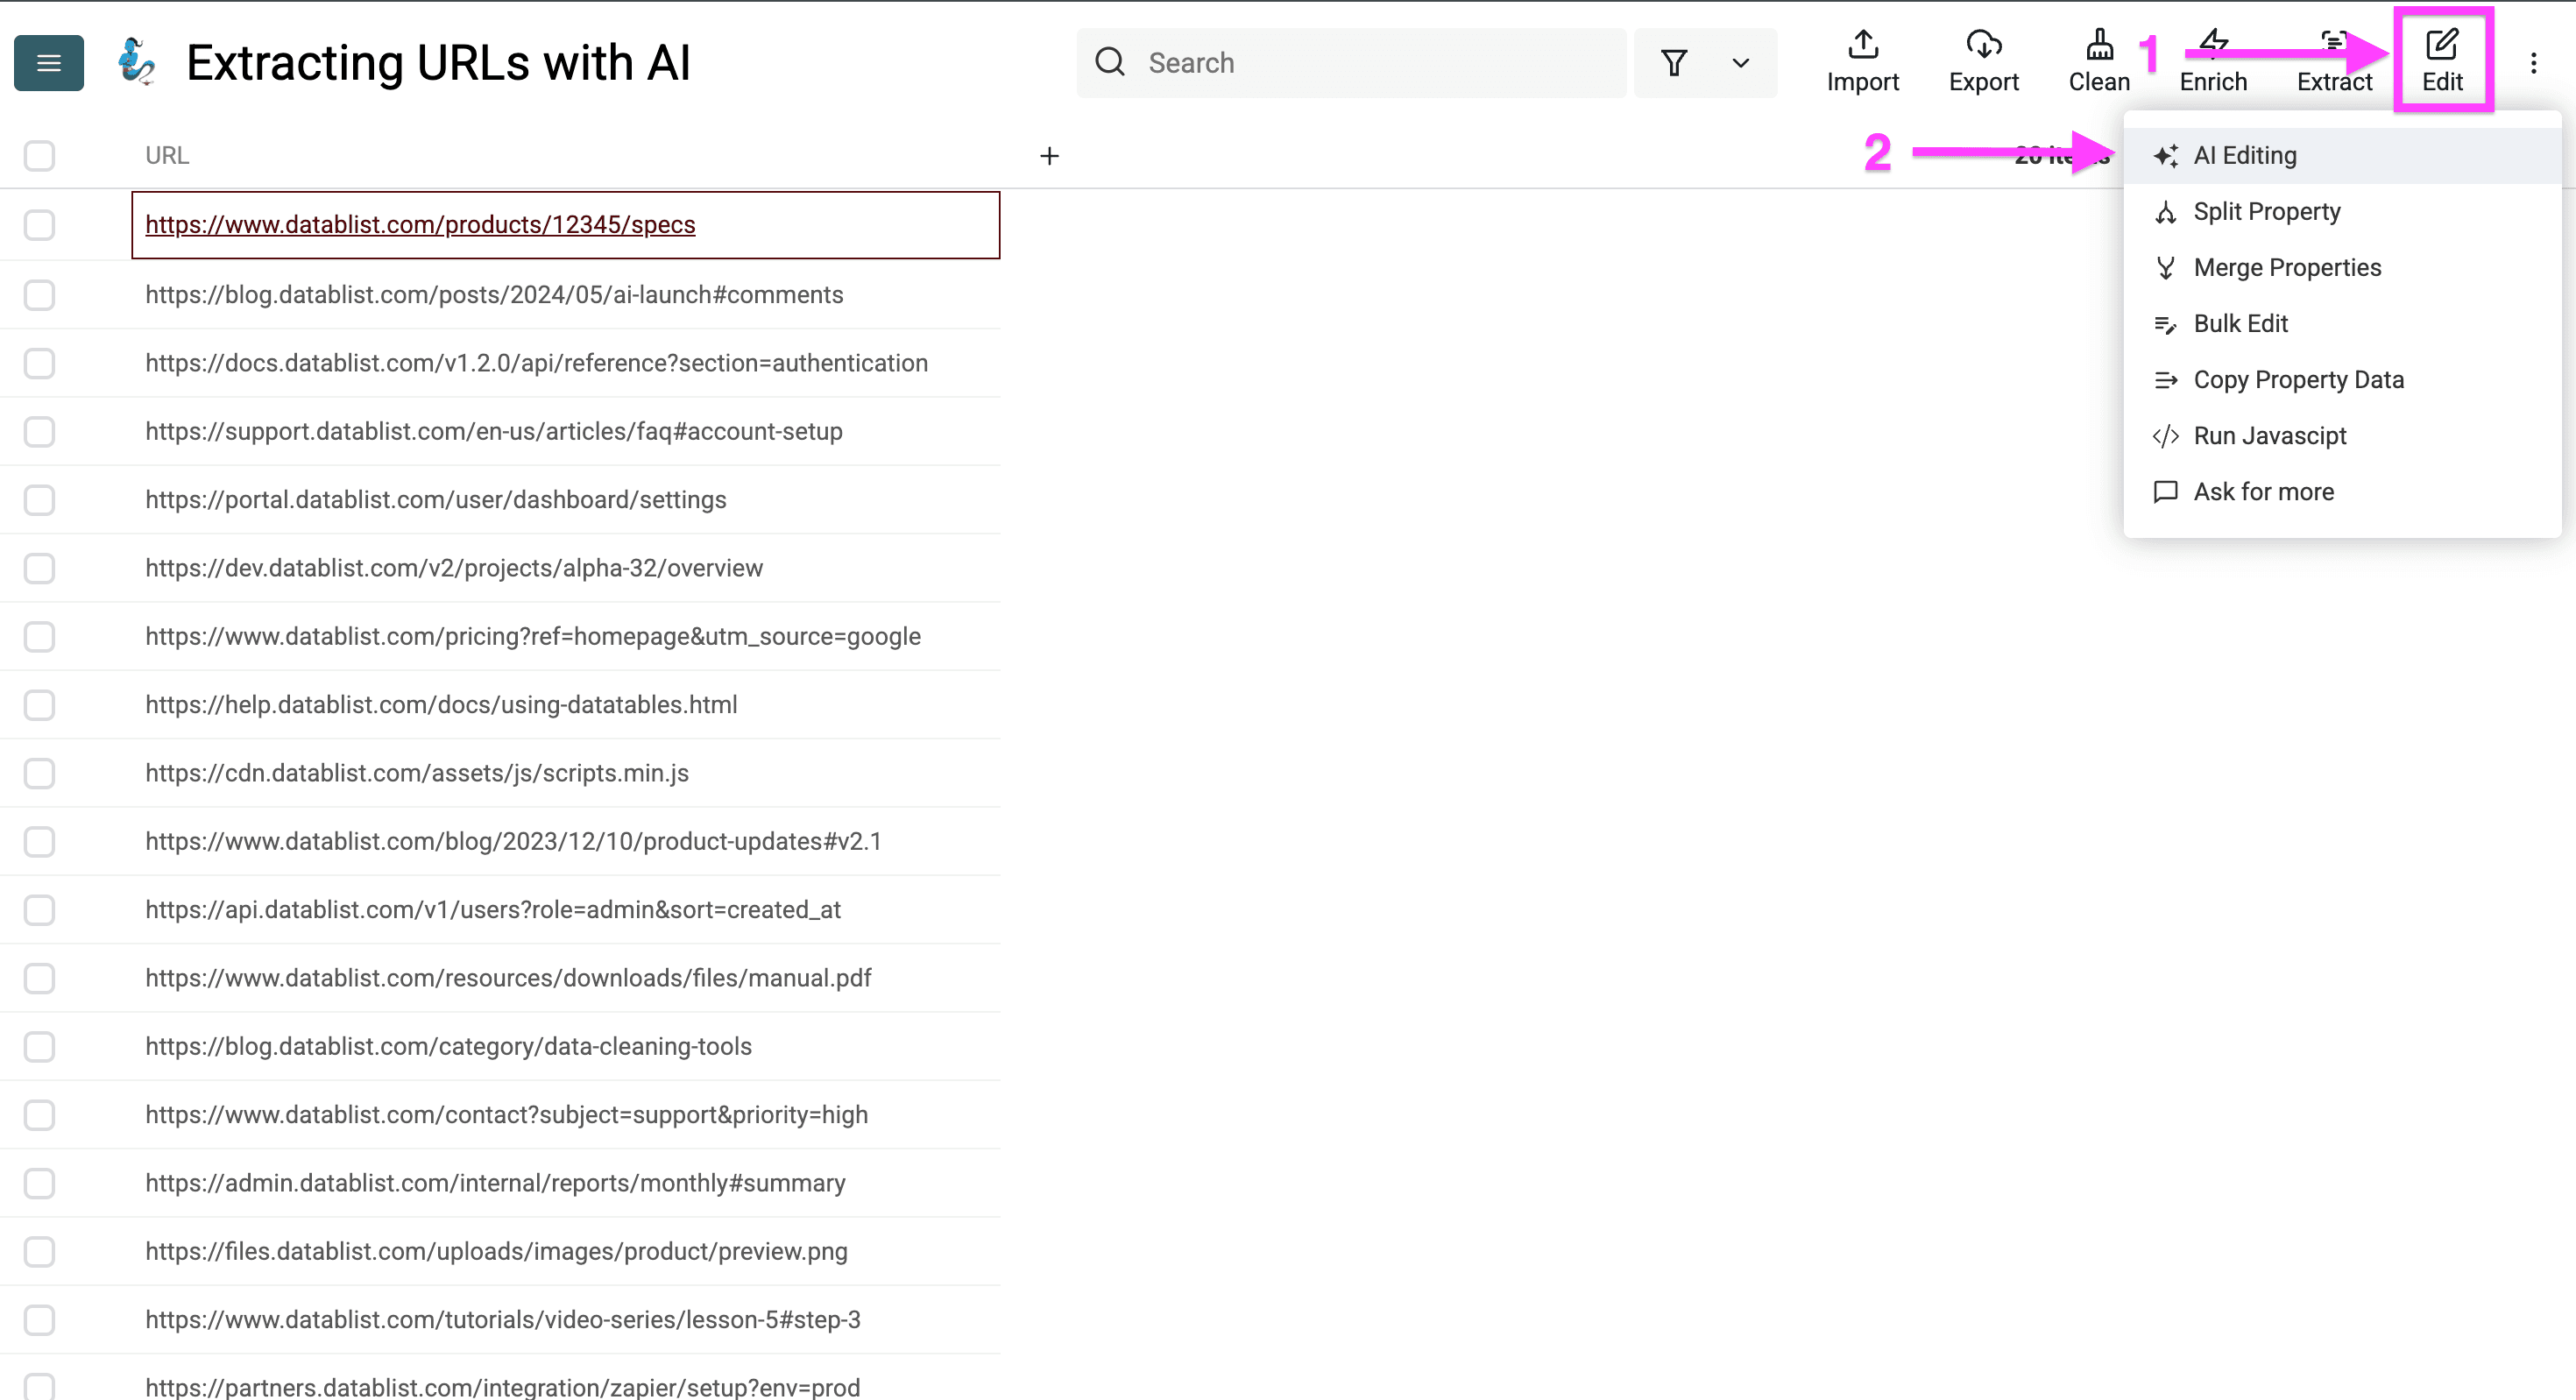This screenshot has height=1400, width=2576.
Task: Click inside the Search input field
Action: point(1350,62)
